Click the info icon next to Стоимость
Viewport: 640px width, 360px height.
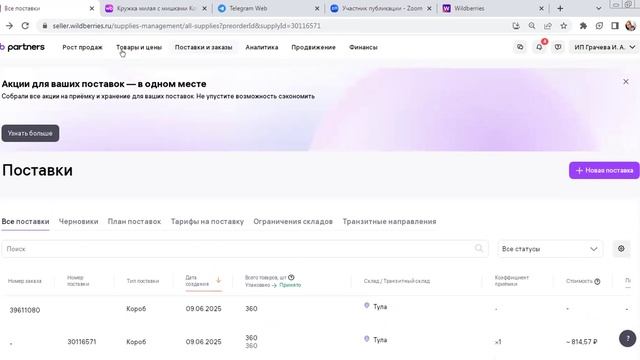point(597,281)
